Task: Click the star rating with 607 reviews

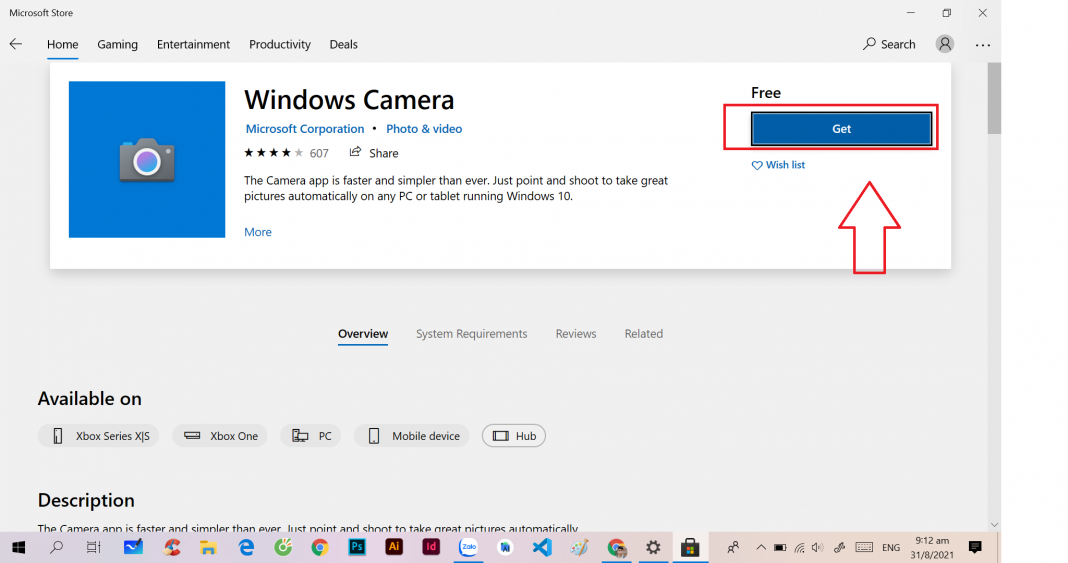Action: coord(286,153)
